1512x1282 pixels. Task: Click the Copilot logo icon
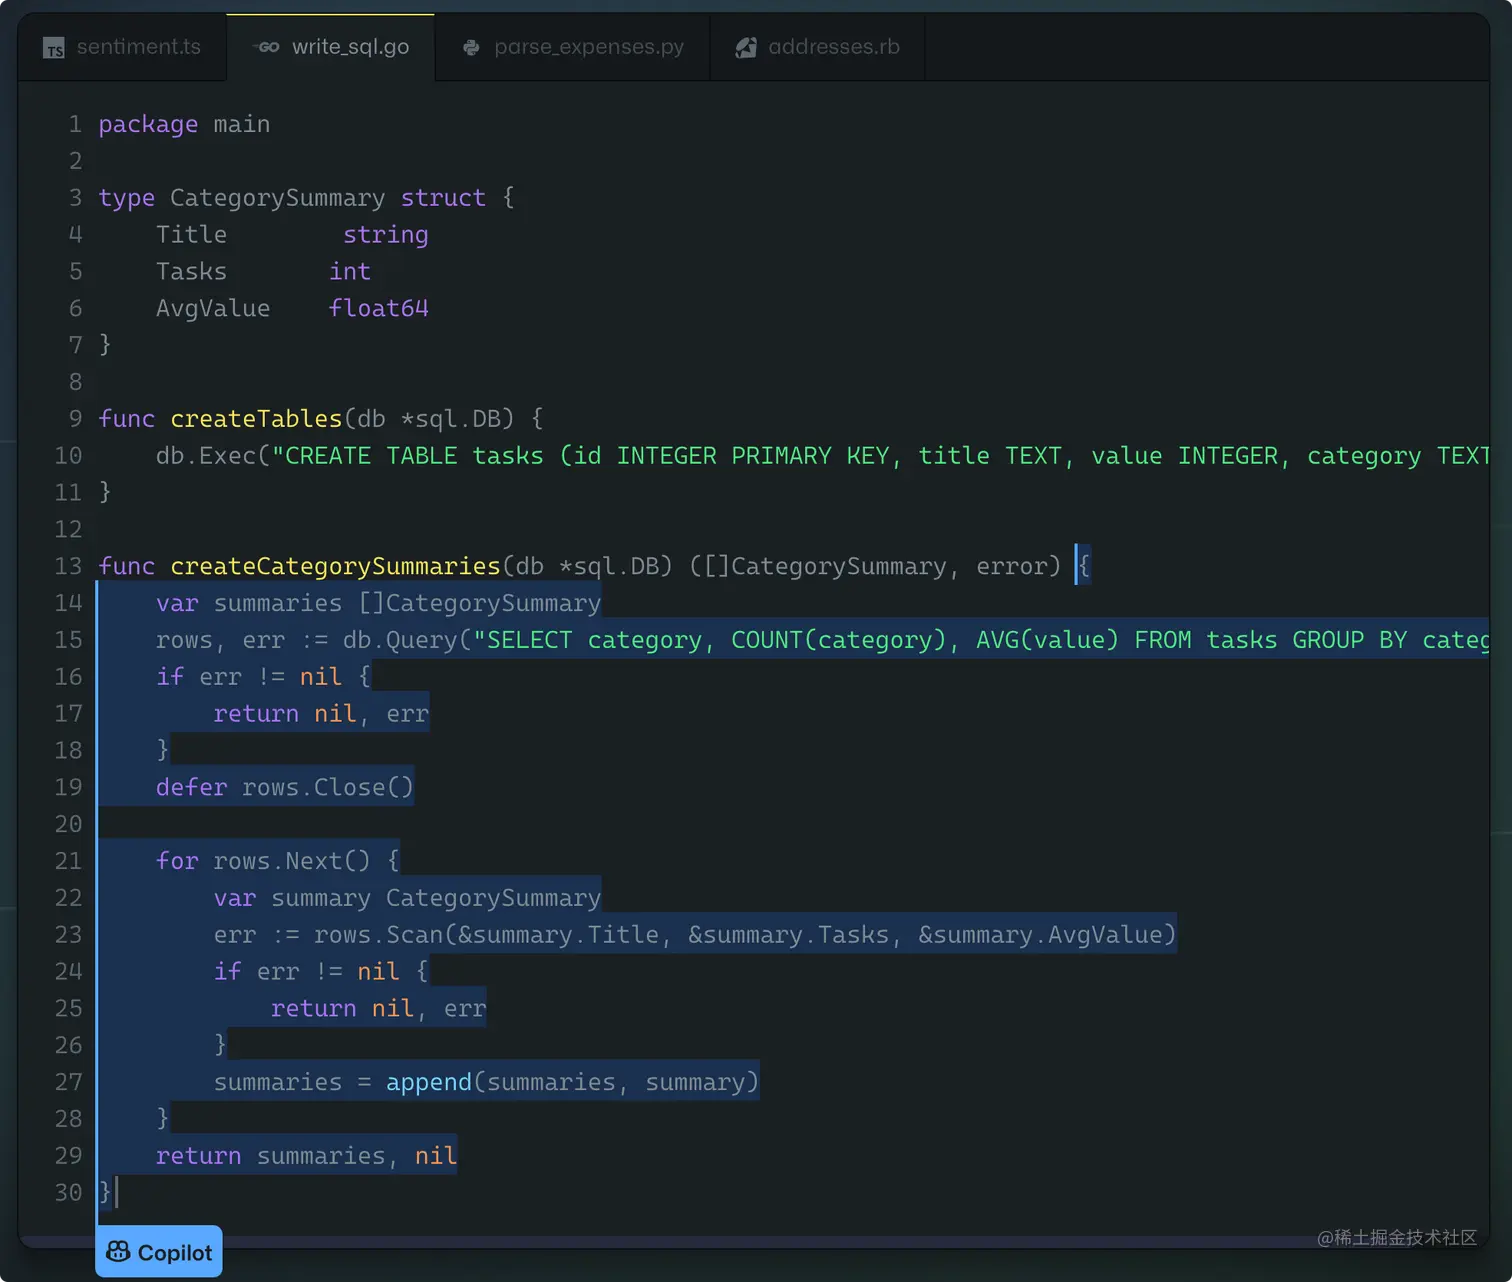tap(118, 1252)
